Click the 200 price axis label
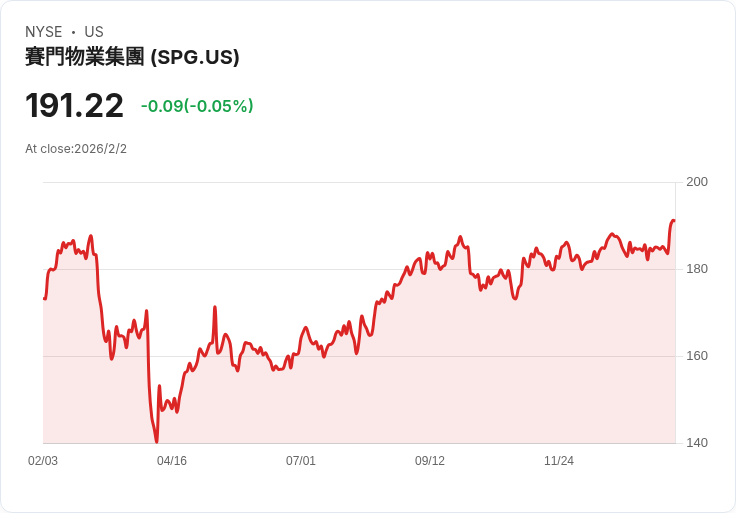 (x=697, y=182)
